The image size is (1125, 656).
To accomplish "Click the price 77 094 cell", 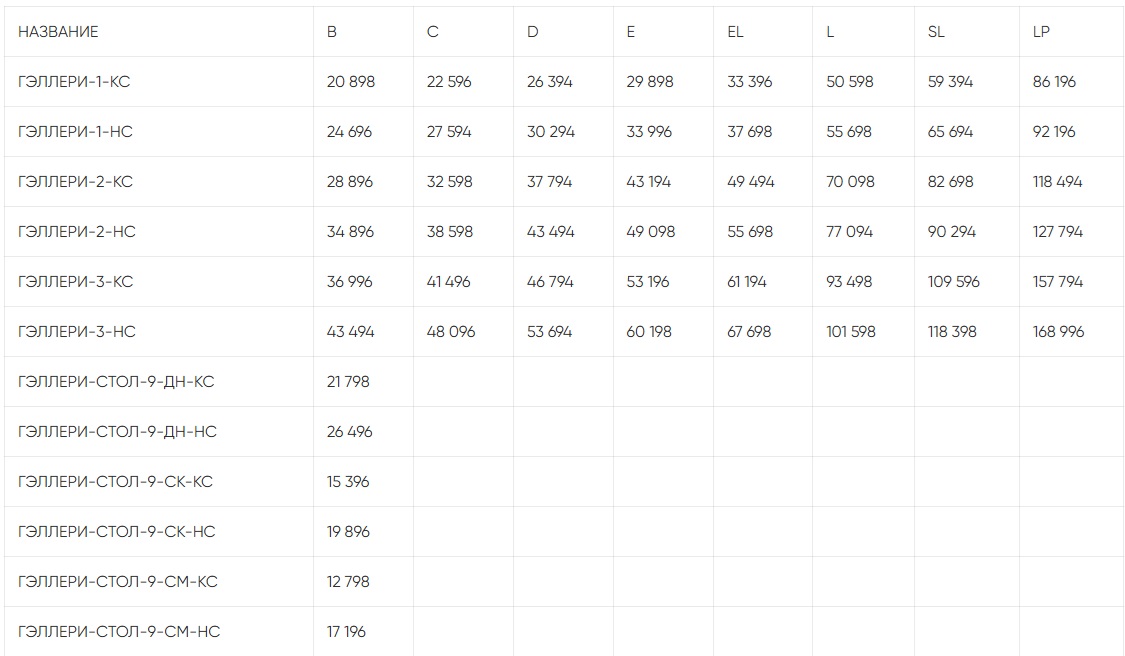I will [849, 232].
